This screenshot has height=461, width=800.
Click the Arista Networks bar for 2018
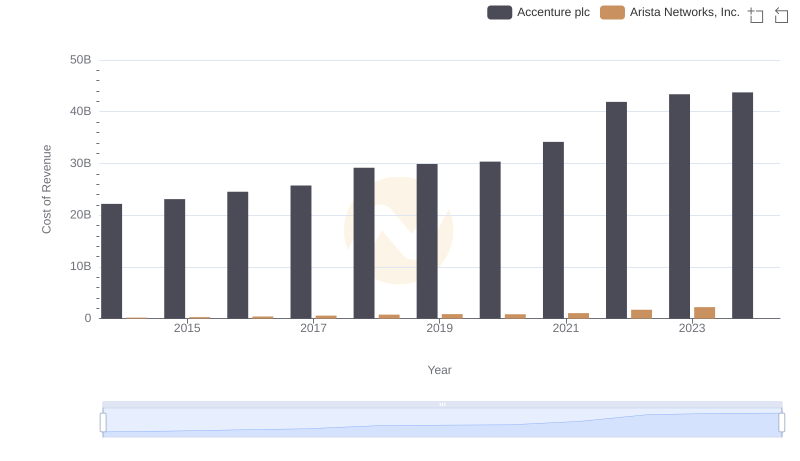(389, 317)
